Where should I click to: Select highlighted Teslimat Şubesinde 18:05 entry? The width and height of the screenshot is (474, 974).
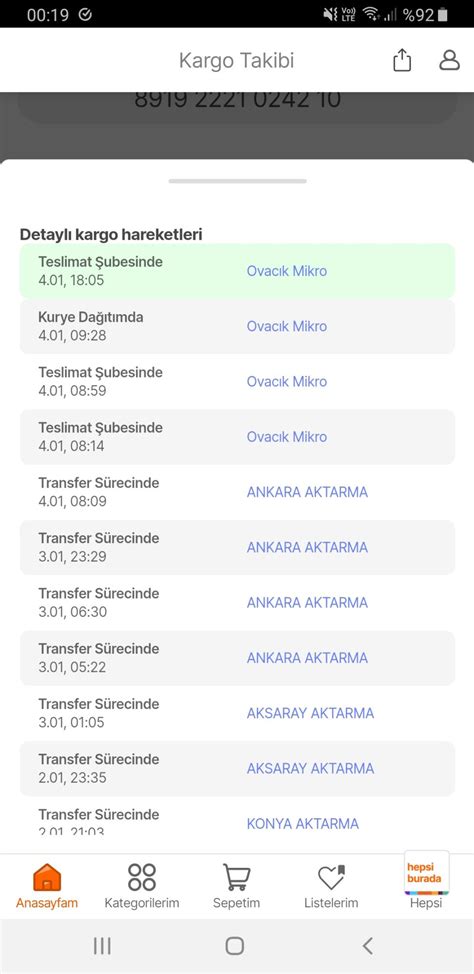click(237, 271)
